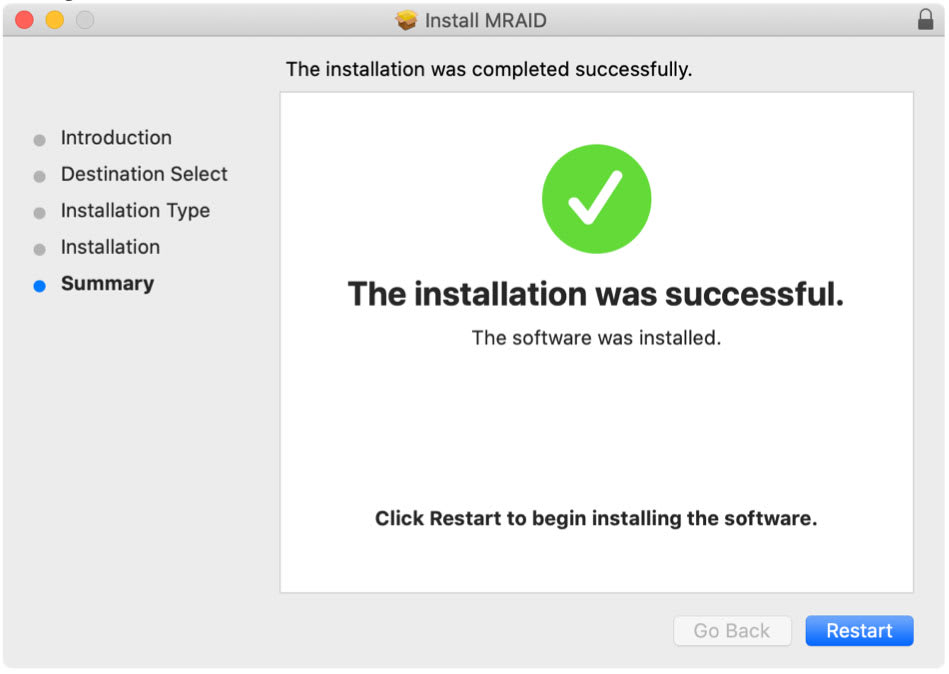
Task: Select the Introduction step in the sidebar
Action: pos(117,138)
